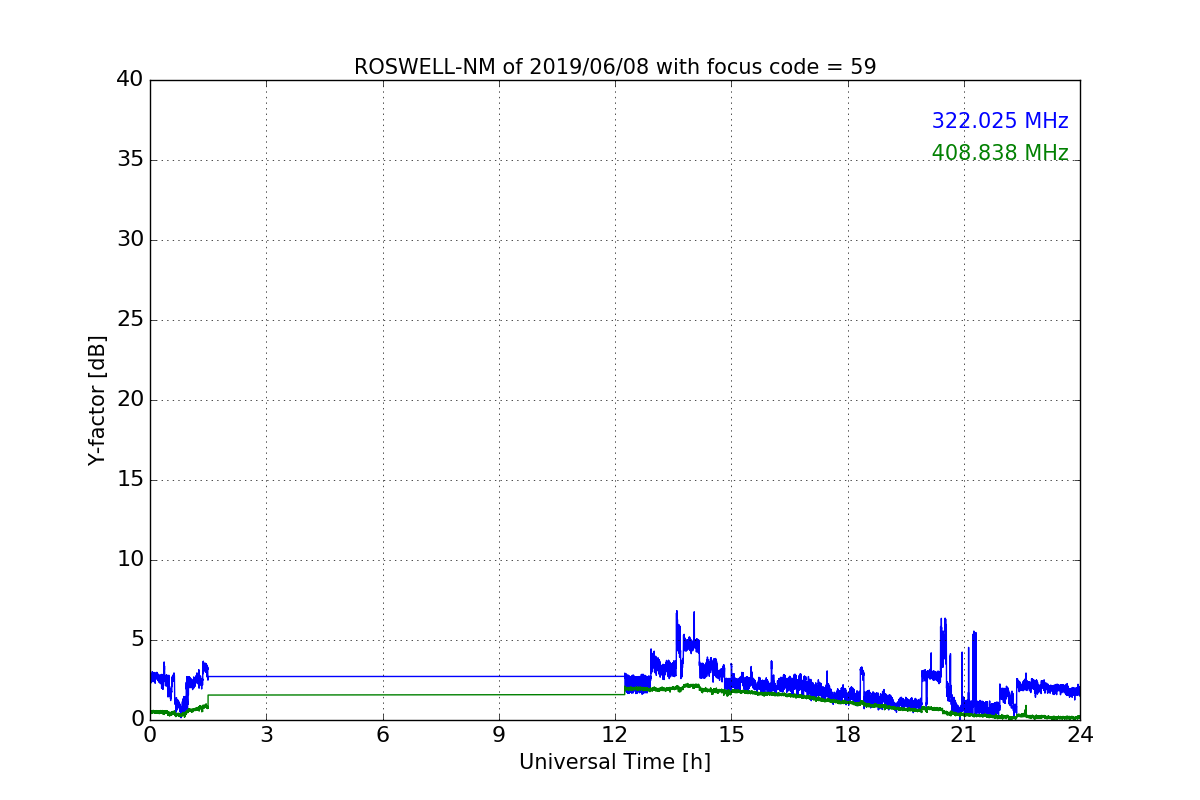Click x-axis tick label 9
Viewport: 1200px width, 800px height.
click(499, 735)
